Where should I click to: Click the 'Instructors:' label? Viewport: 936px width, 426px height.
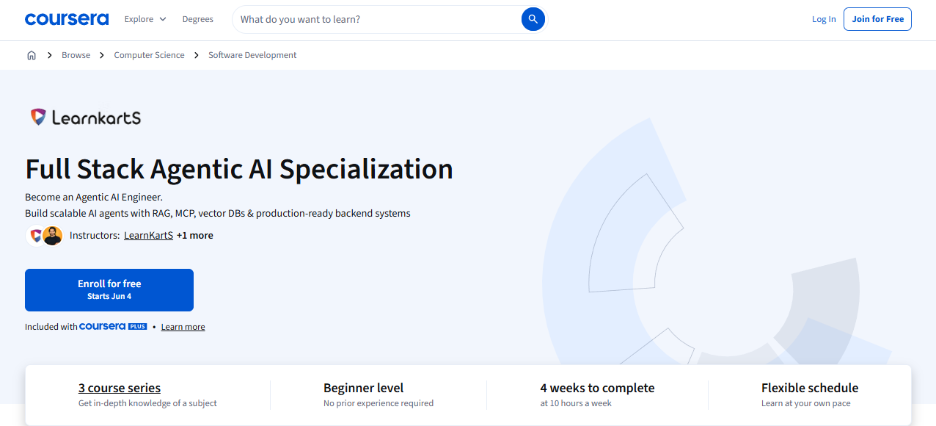pyautogui.click(x=95, y=236)
